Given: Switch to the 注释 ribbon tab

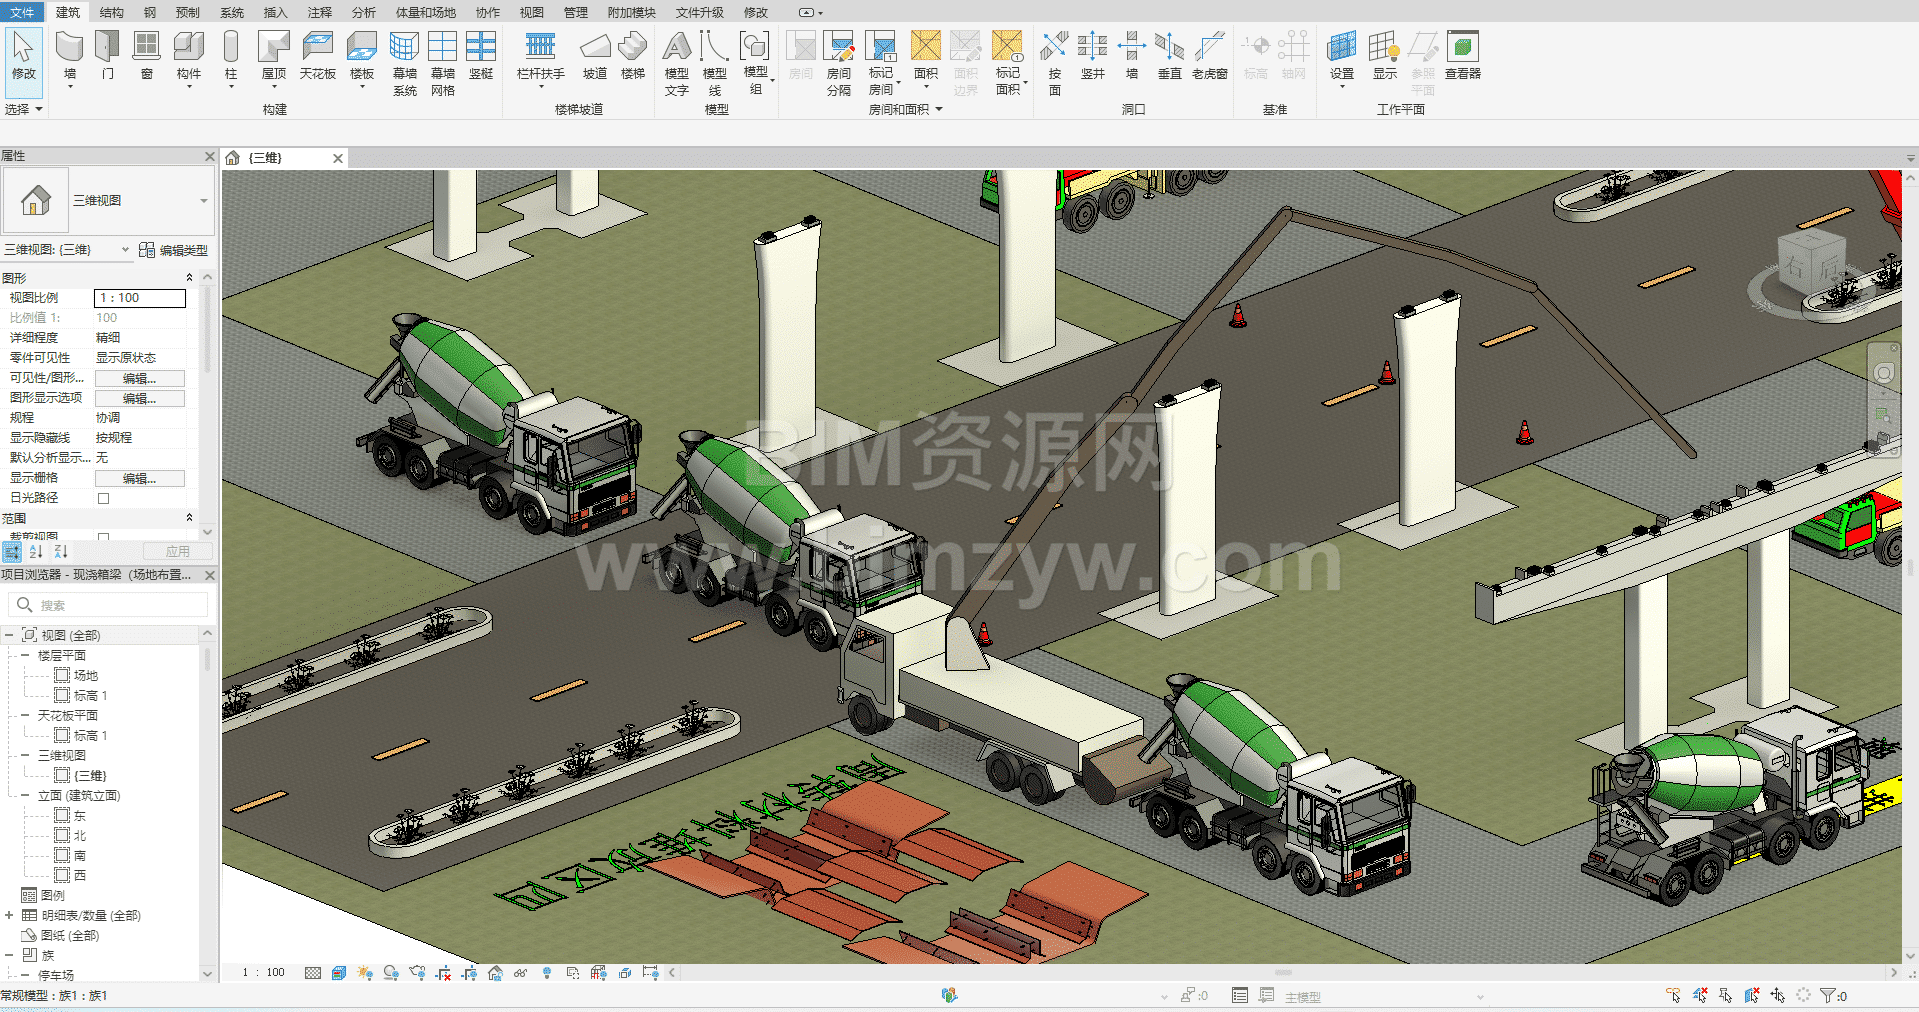Looking at the screenshot, I should [319, 12].
